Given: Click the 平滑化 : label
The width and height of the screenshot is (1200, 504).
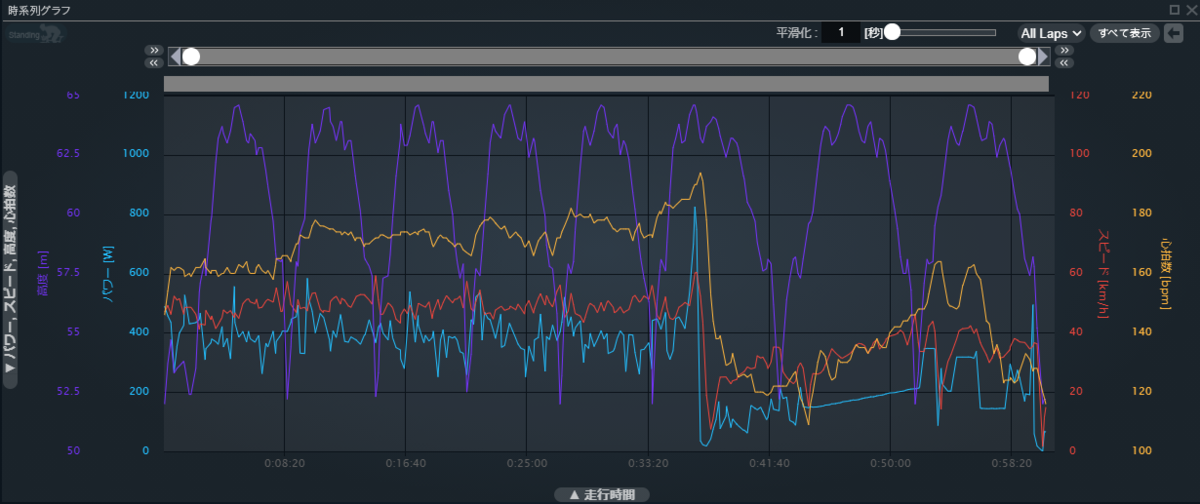Looking at the screenshot, I should click(x=797, y=33).
